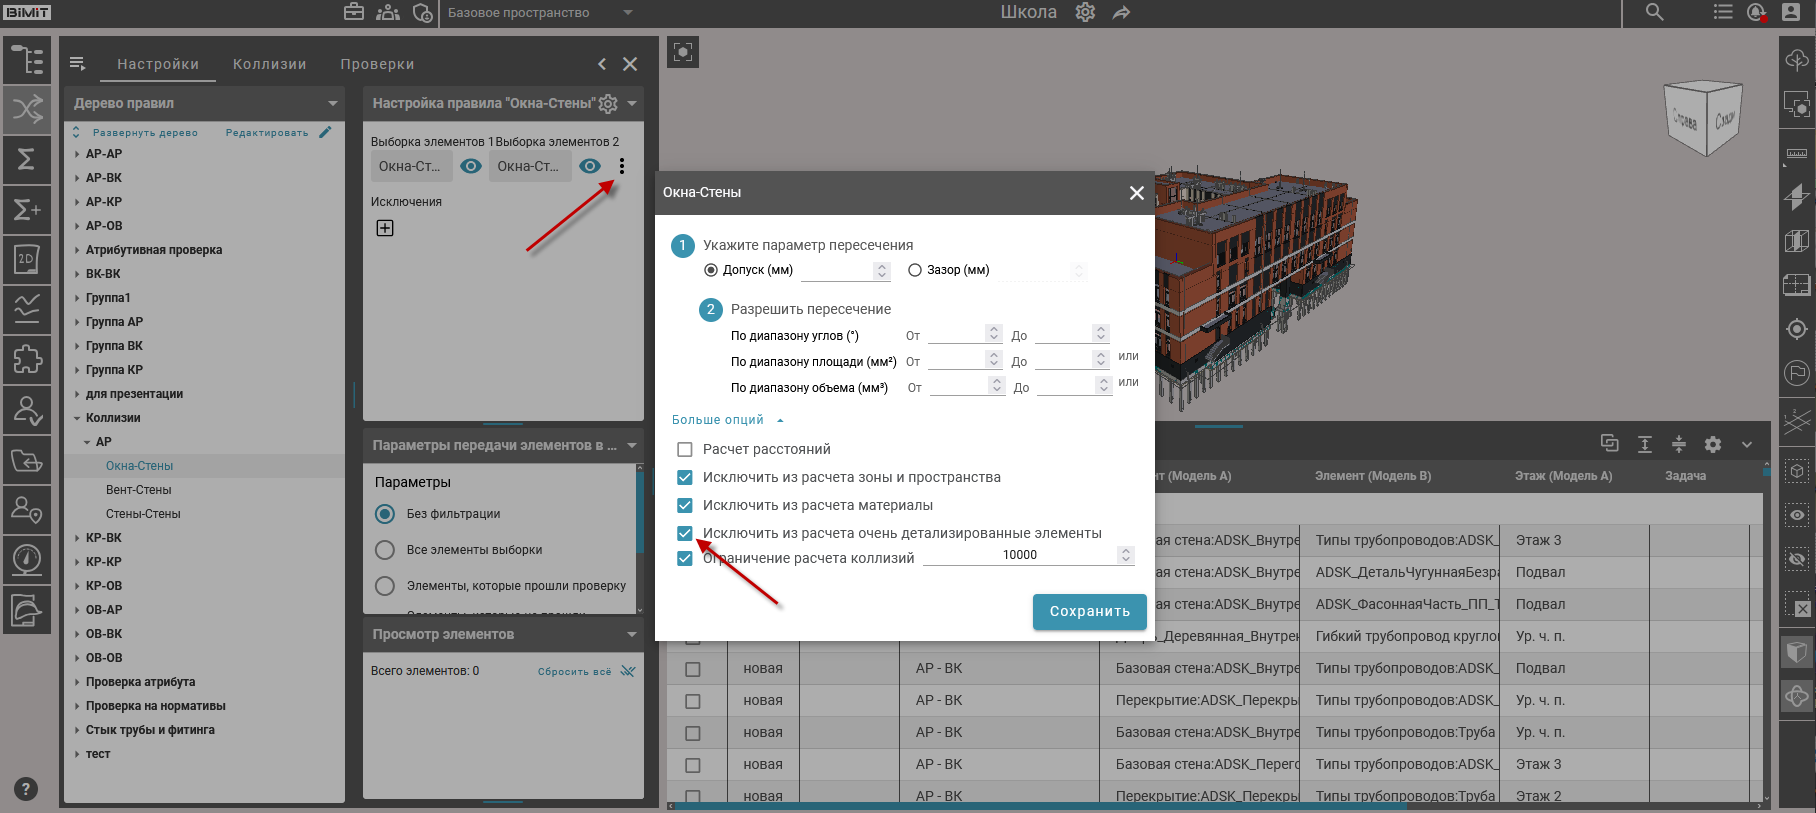Open three-dot menu beside element selections
The height and width of the screenshot is (813, 1816).
click(x=622, y=166)
